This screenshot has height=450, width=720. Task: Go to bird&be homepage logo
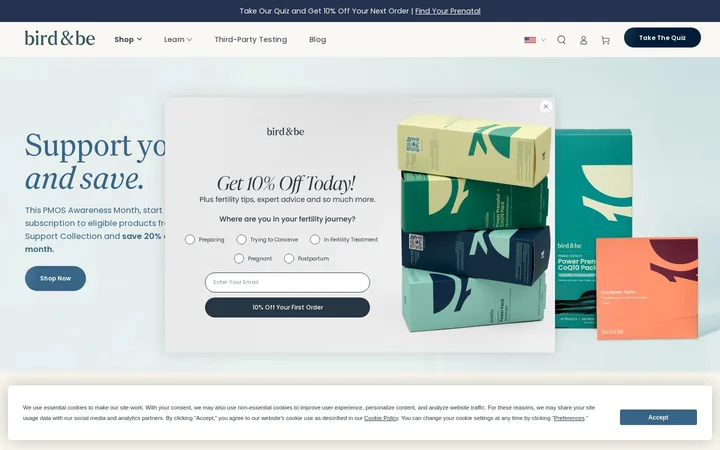pyautogui.click(x=60, y=38)
